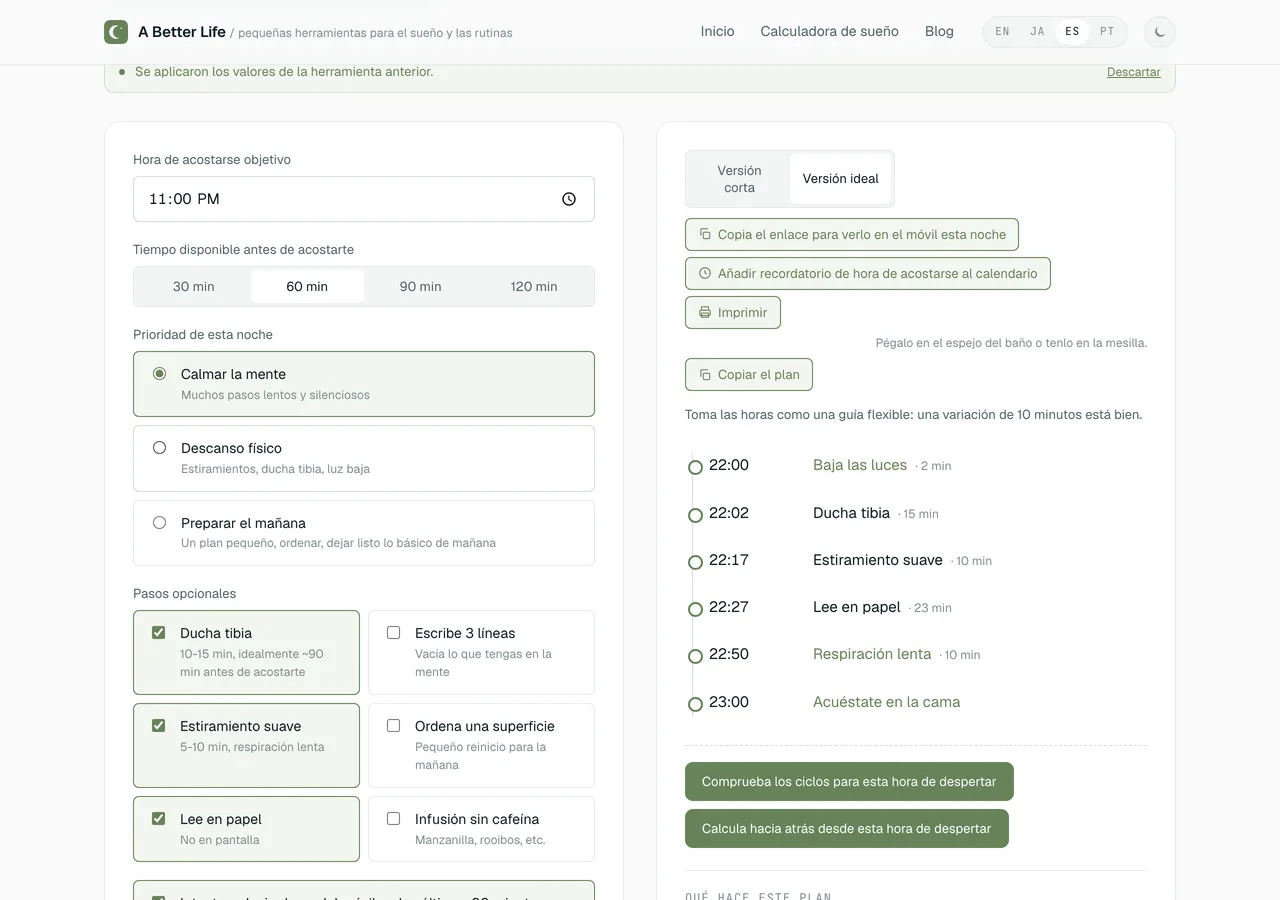
Task: Choose 90 min available time
Action: pos(421,287)
